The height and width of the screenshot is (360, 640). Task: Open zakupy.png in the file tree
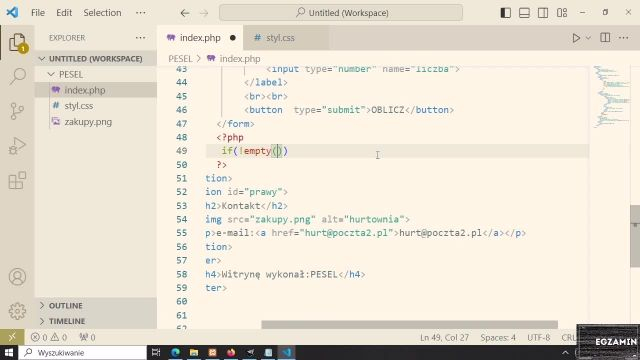click(x=96, y=122)
